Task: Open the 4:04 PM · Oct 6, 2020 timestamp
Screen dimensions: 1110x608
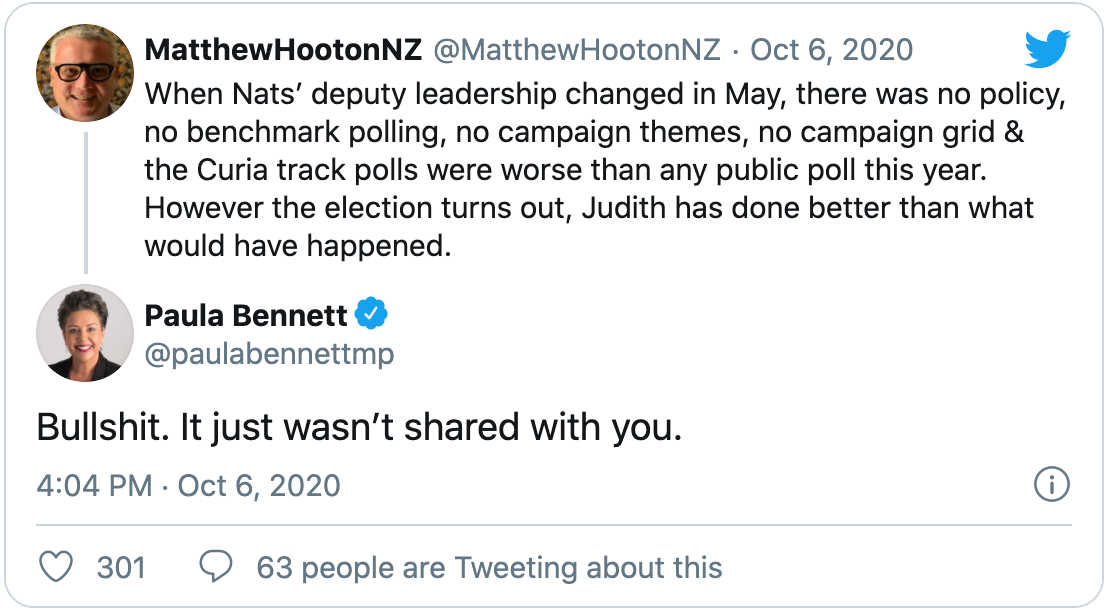Action: (188, 486)
